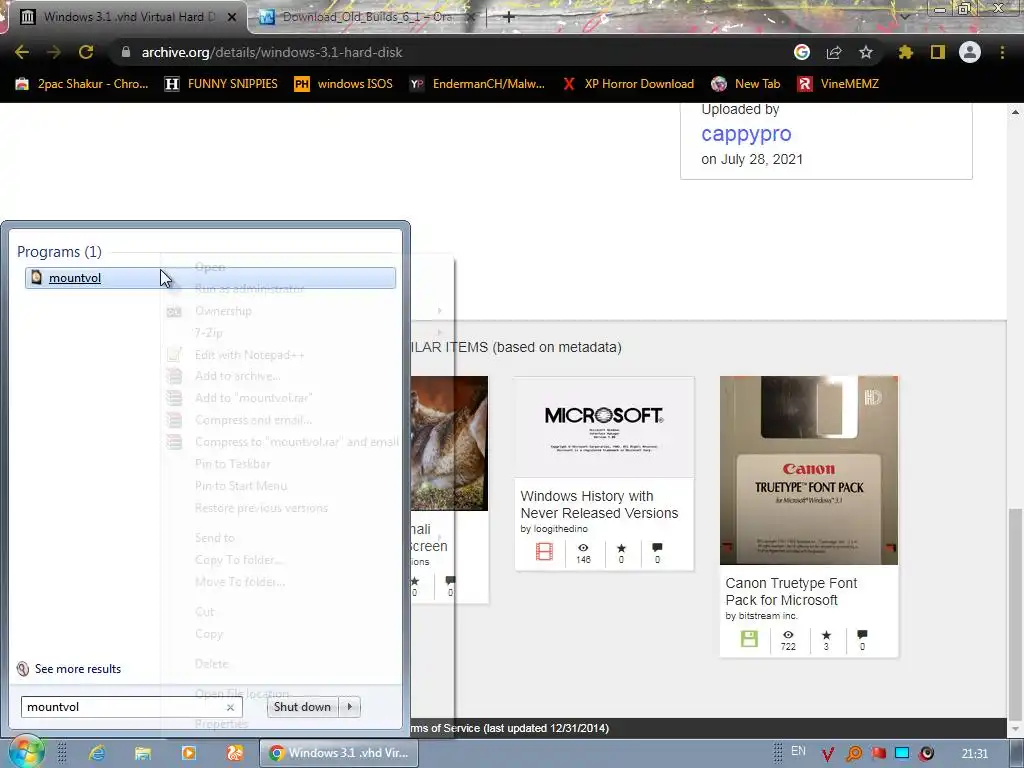Open FUNNY SNIPPIES bookmark
Image resolution: width=1024 pixels, height=768 pixels.
tap(221, 84)
